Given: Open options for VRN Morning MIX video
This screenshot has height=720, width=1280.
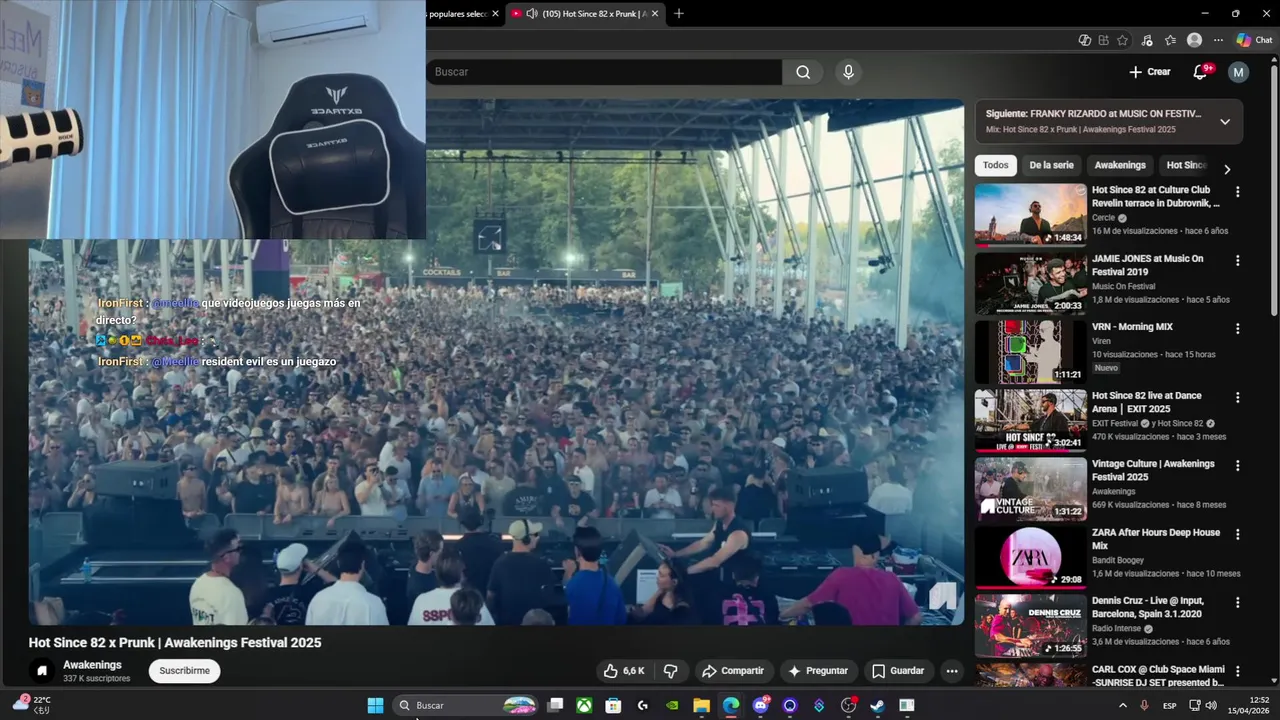Looking at the screenshot, I should 1237,328.
